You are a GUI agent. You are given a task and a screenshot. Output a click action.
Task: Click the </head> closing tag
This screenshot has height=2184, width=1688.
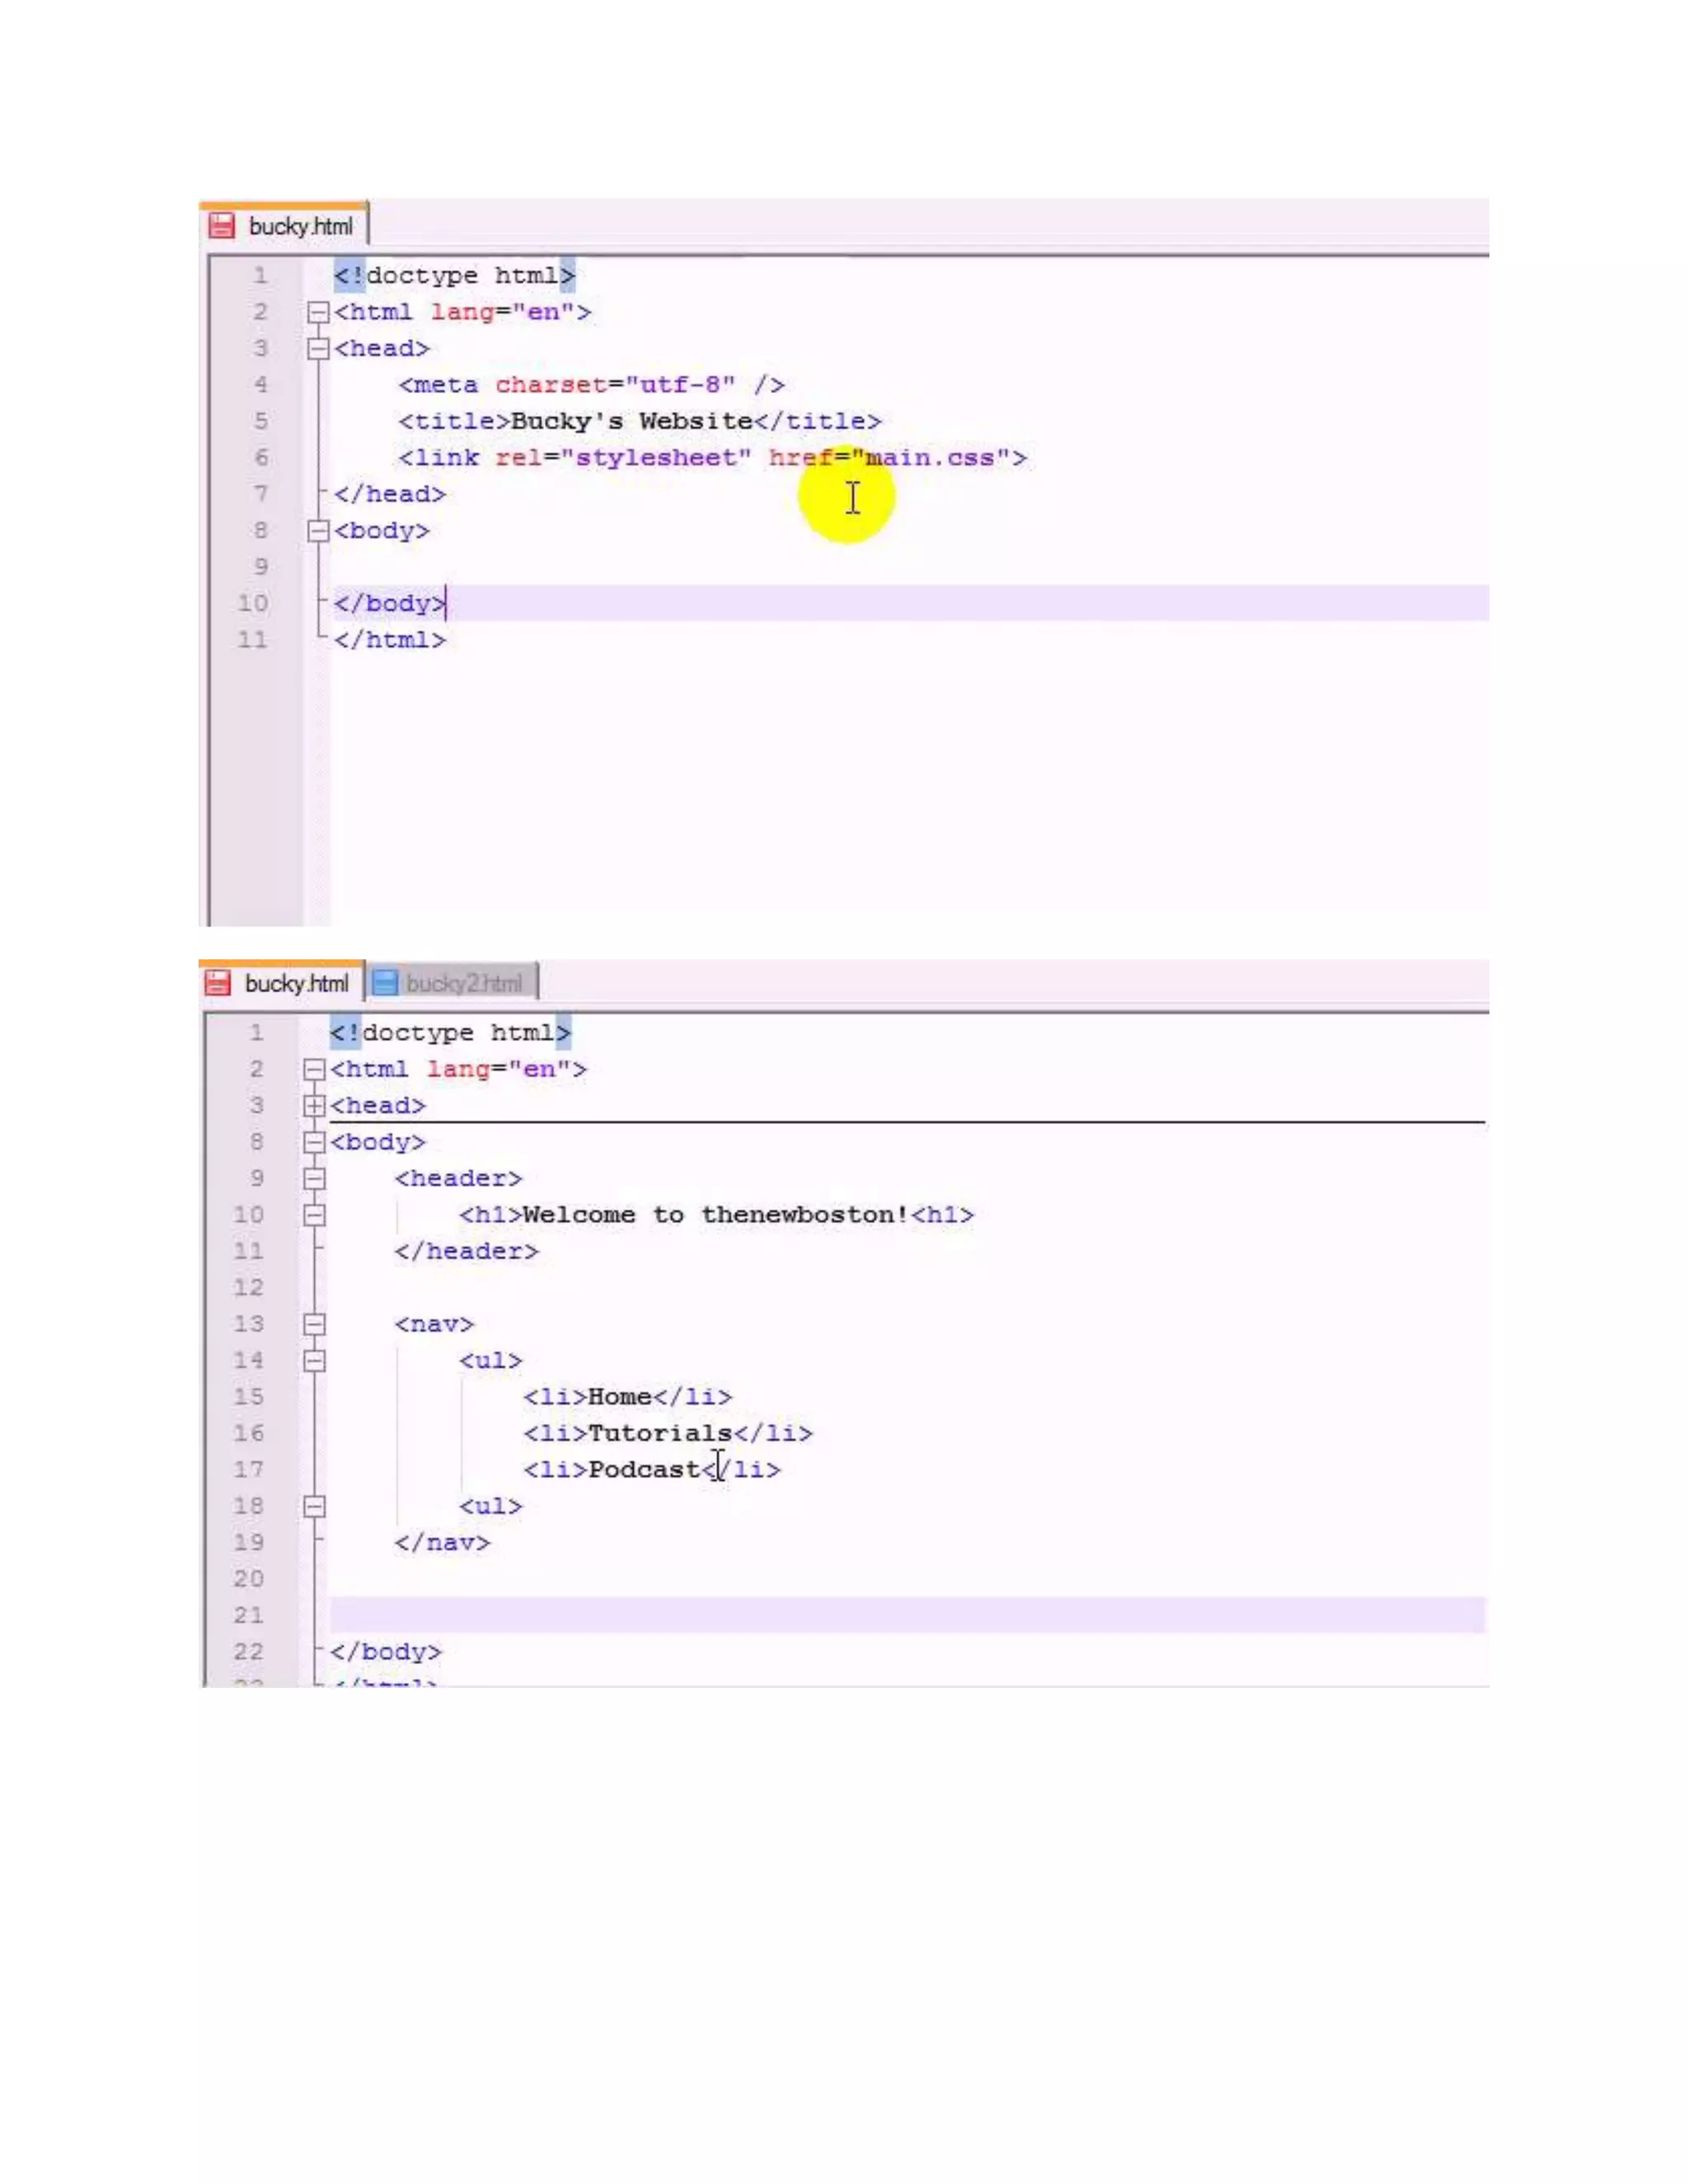390,494
